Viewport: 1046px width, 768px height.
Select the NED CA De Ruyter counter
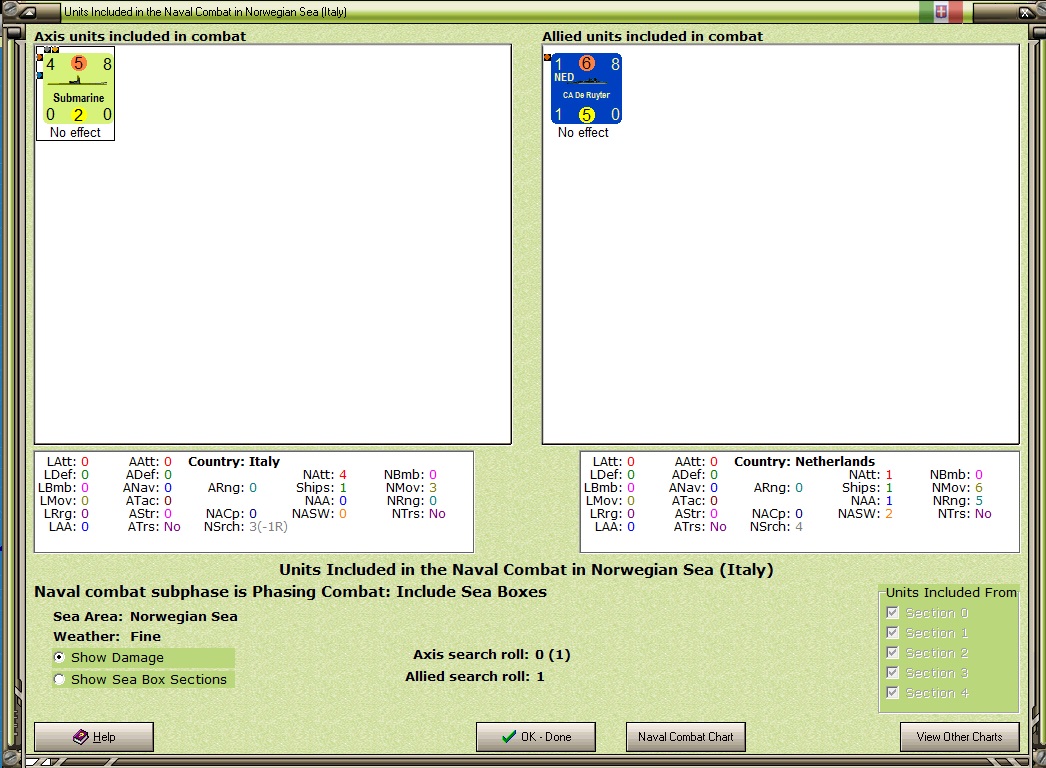pos(586,89)
